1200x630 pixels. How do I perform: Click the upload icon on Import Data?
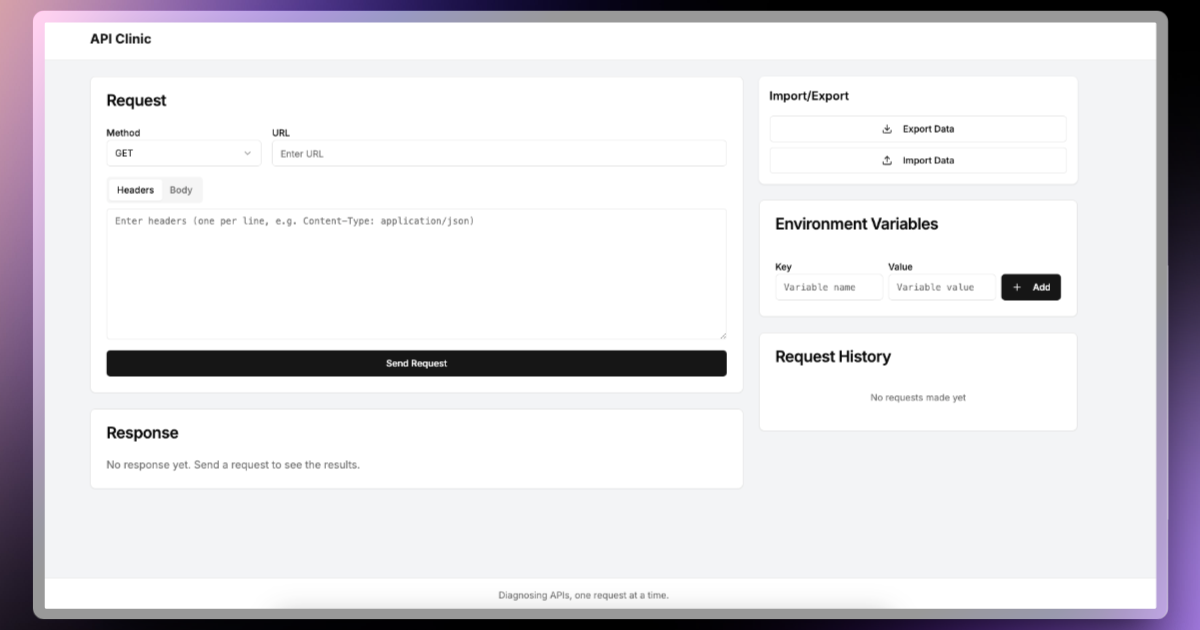(885, 159)
